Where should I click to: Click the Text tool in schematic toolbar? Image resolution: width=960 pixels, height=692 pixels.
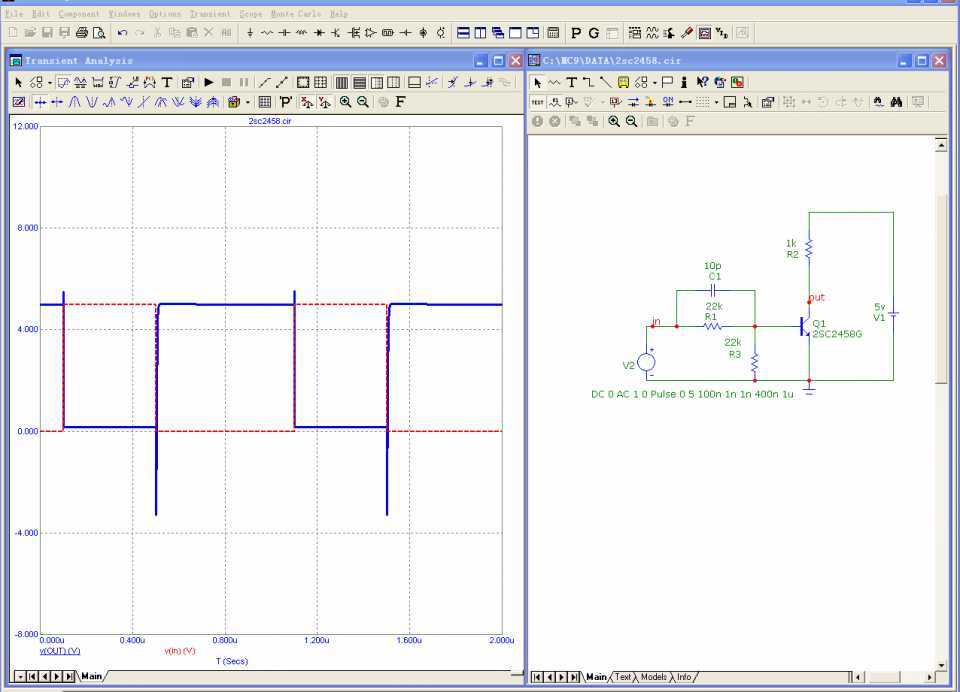(x=571, y=82)
